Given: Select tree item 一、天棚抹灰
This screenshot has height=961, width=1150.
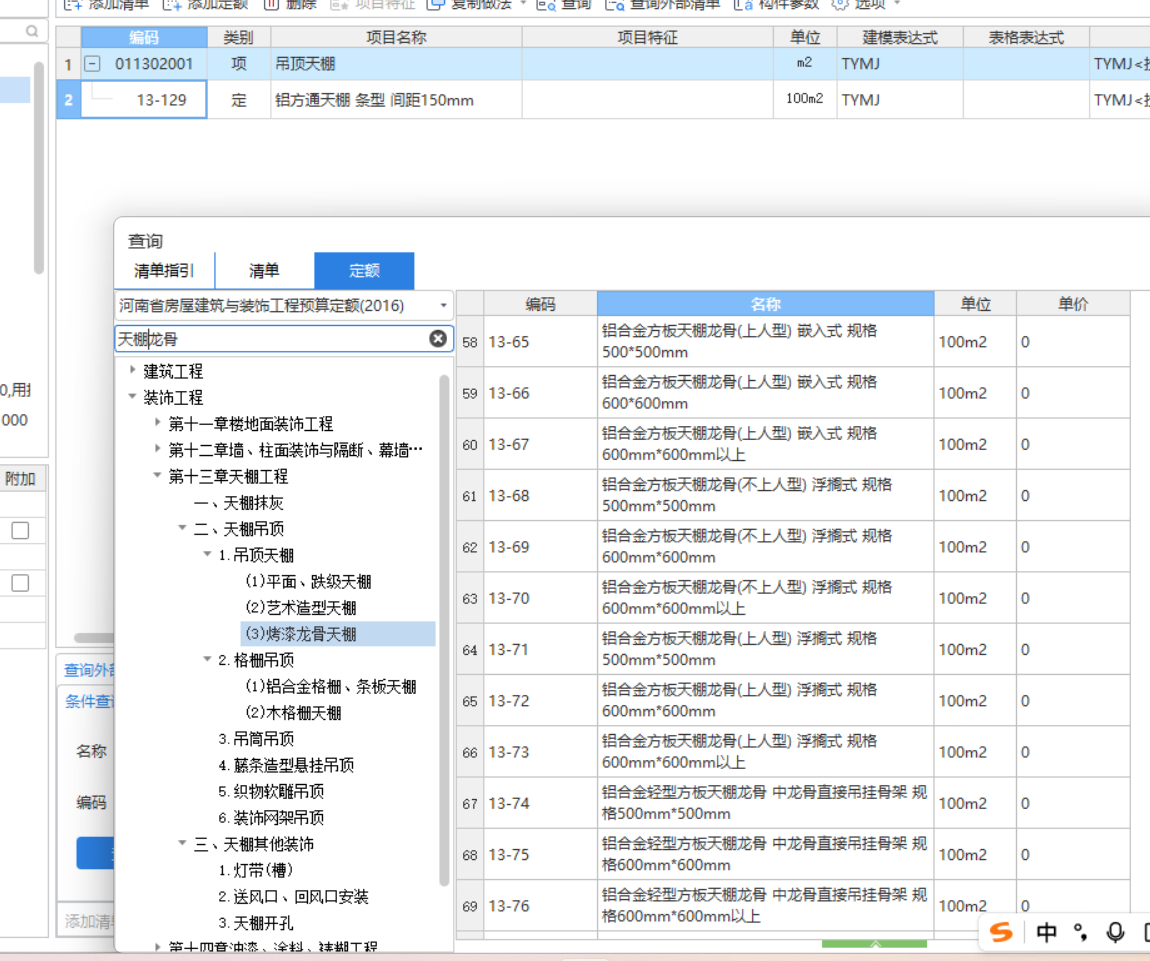Looking at the screenshot, I should [x=238, y=503].
